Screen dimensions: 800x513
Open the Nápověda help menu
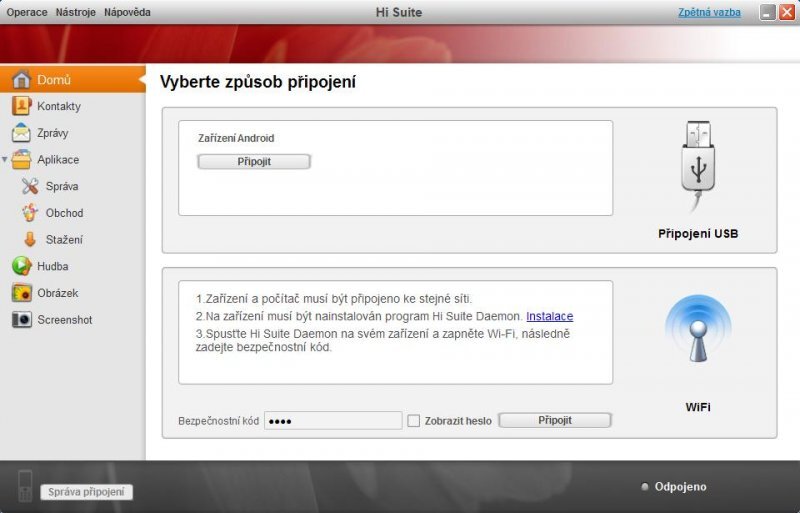[129, 13]
